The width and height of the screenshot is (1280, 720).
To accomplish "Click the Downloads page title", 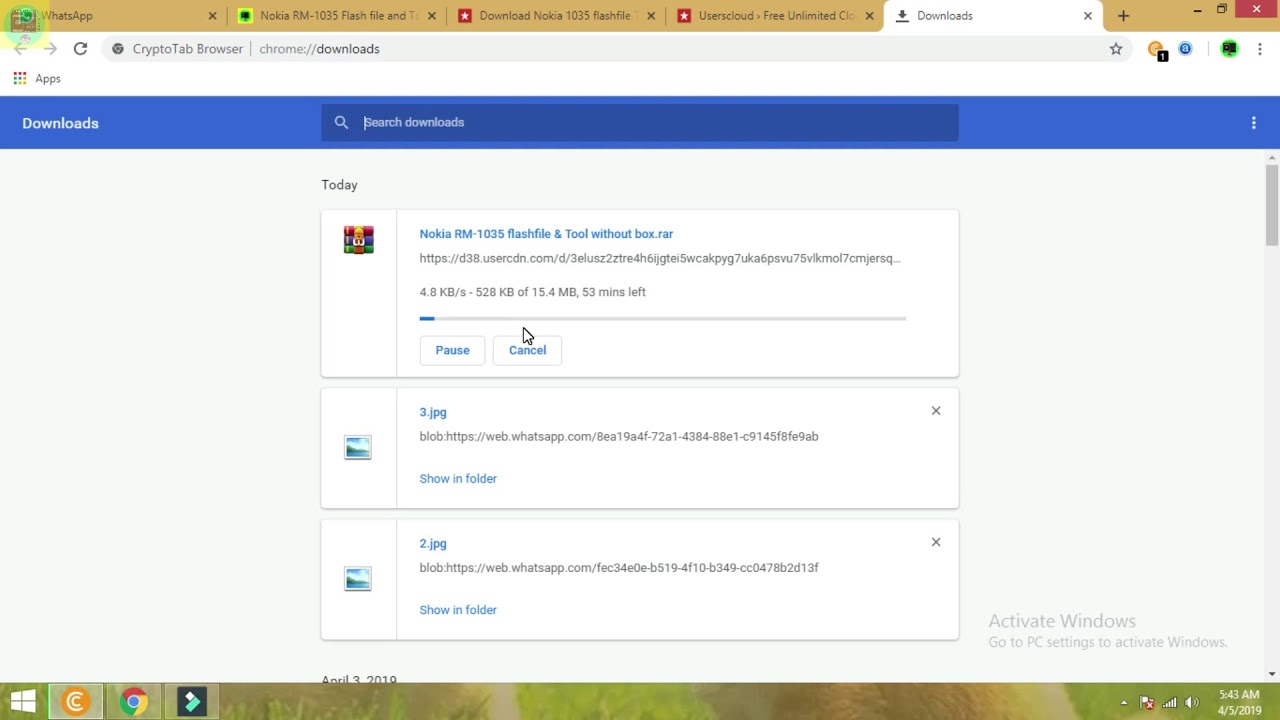I will (60, 123).
